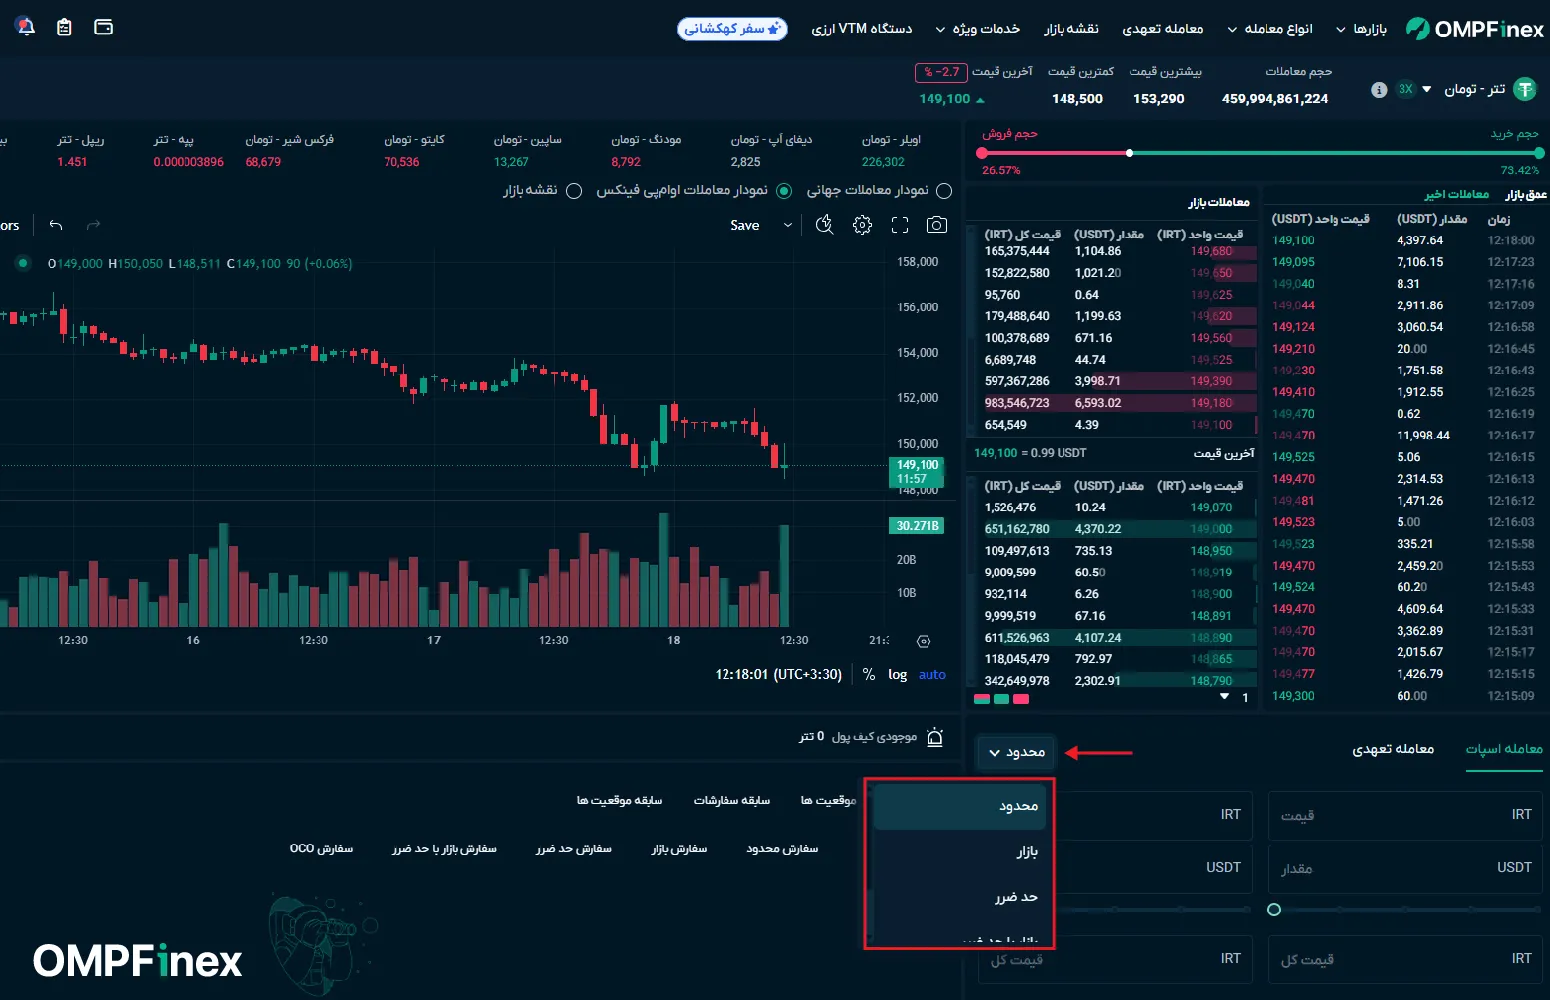Switch to معامله تعهدی tab
The image size is (1550, 1000).
point(1393,749)
